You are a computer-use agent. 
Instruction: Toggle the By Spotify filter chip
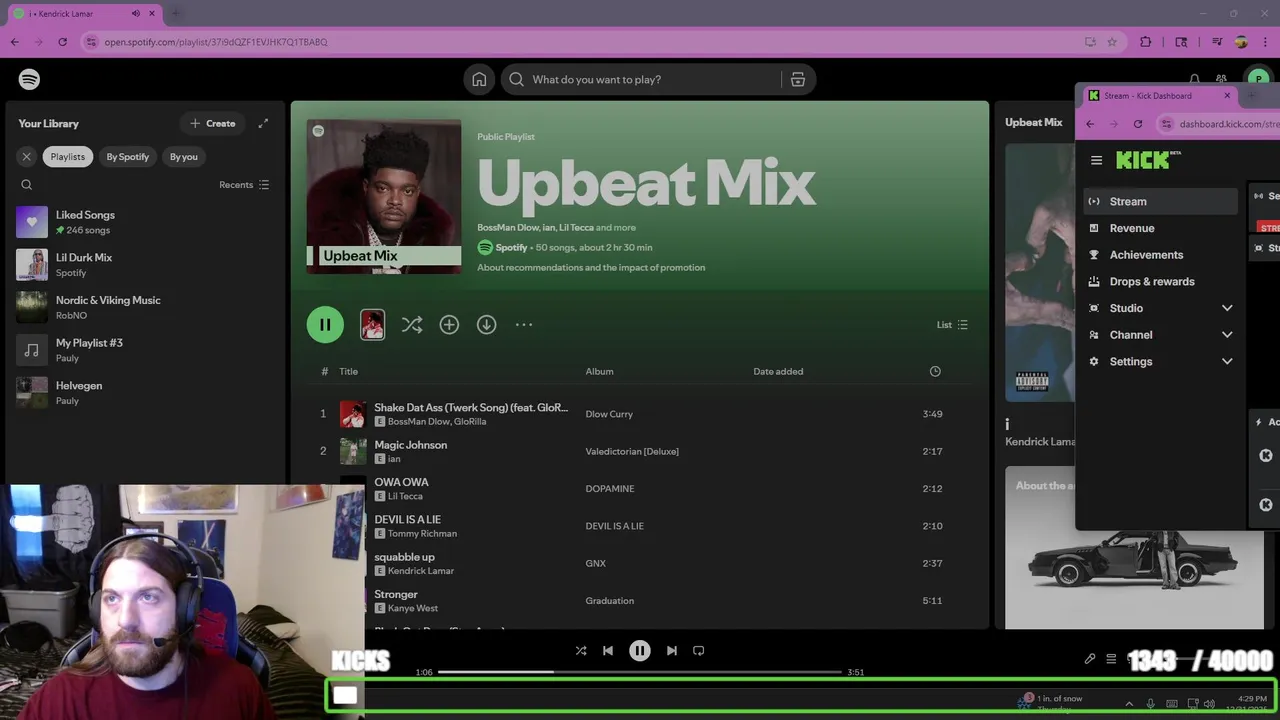click(x=128, y=156)
